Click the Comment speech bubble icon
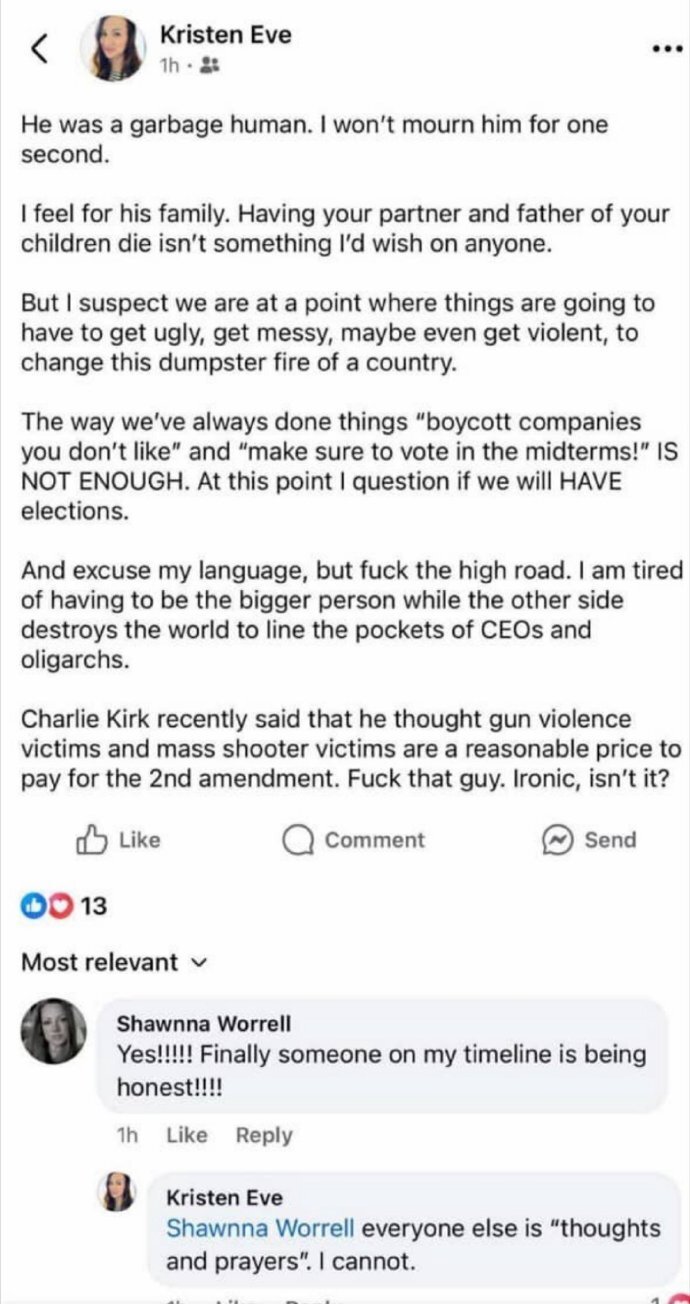Image resolution: width=690 pixels, height=1304 pixels. tap(297, 841)
